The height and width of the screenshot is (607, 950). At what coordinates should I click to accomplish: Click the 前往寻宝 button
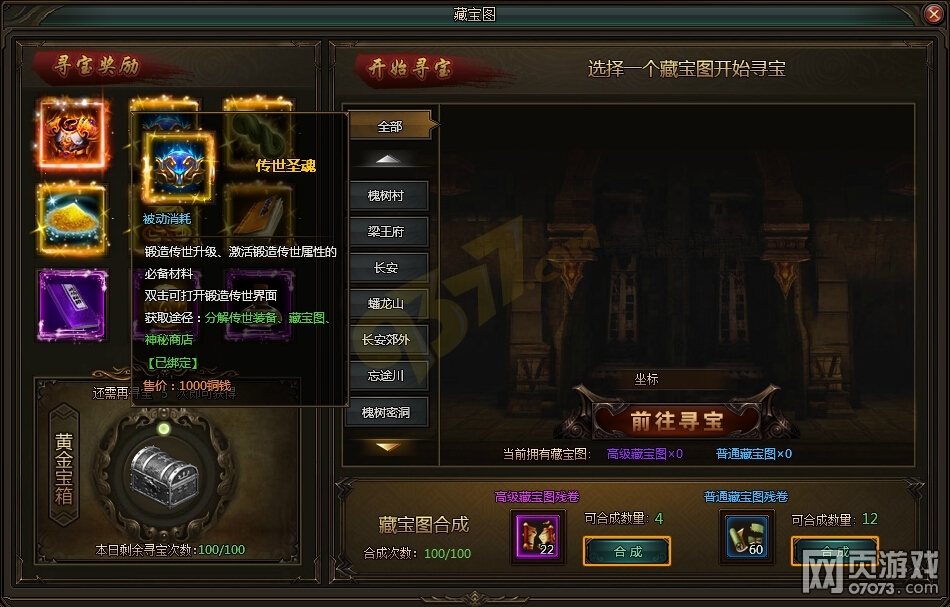tap(677, 420)
